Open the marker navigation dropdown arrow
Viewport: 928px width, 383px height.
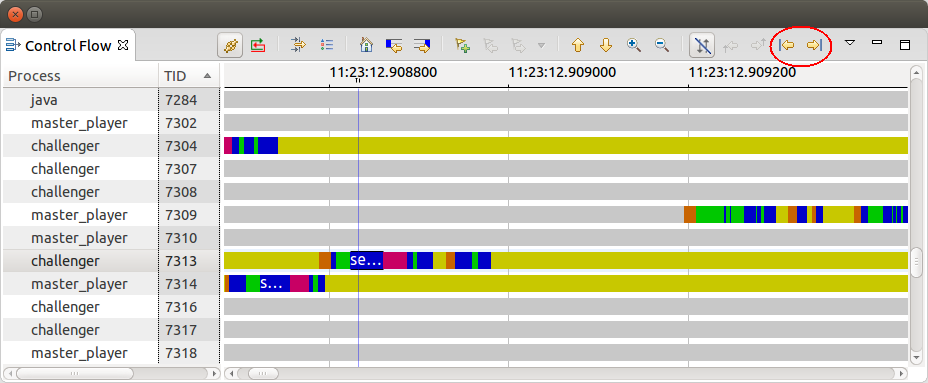click(x=540, y=45)
